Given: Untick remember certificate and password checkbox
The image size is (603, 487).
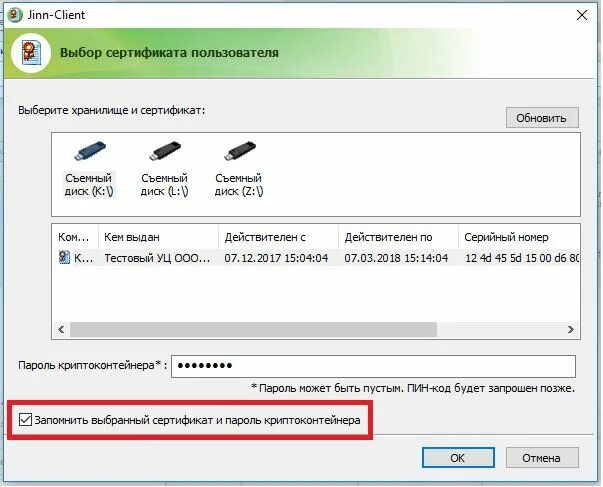Looking at the screenshot, I should (x=25, y=420).
